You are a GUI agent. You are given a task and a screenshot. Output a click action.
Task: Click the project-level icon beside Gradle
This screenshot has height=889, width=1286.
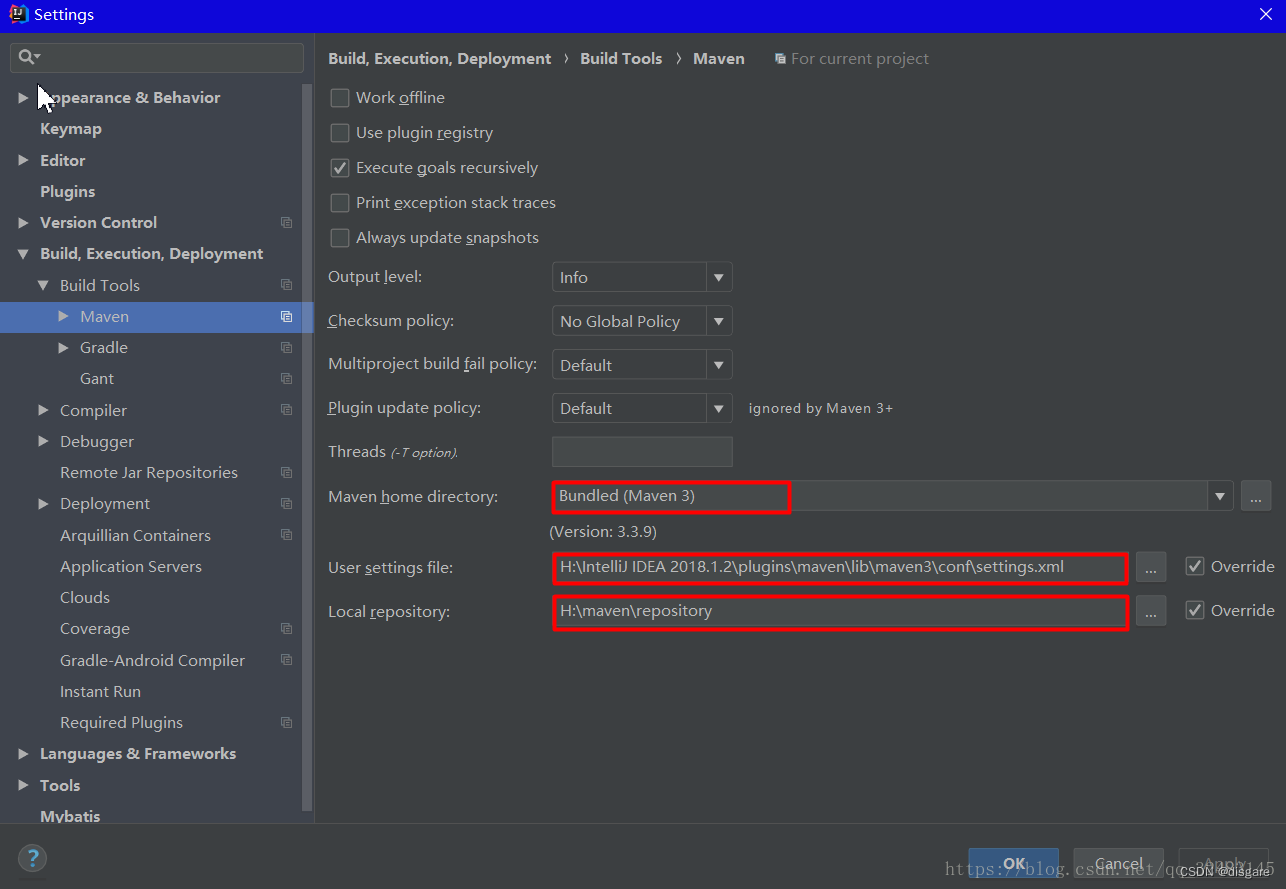[287, 348]
